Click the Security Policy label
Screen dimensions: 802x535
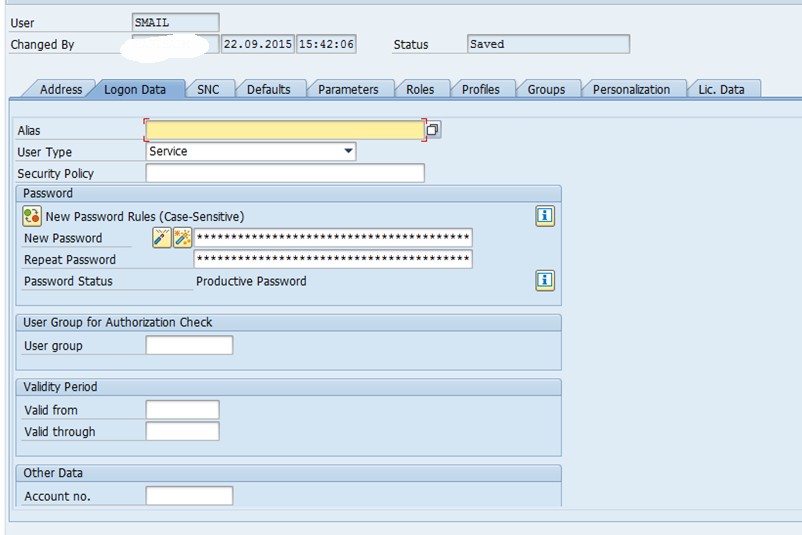[x=56, y=173]
